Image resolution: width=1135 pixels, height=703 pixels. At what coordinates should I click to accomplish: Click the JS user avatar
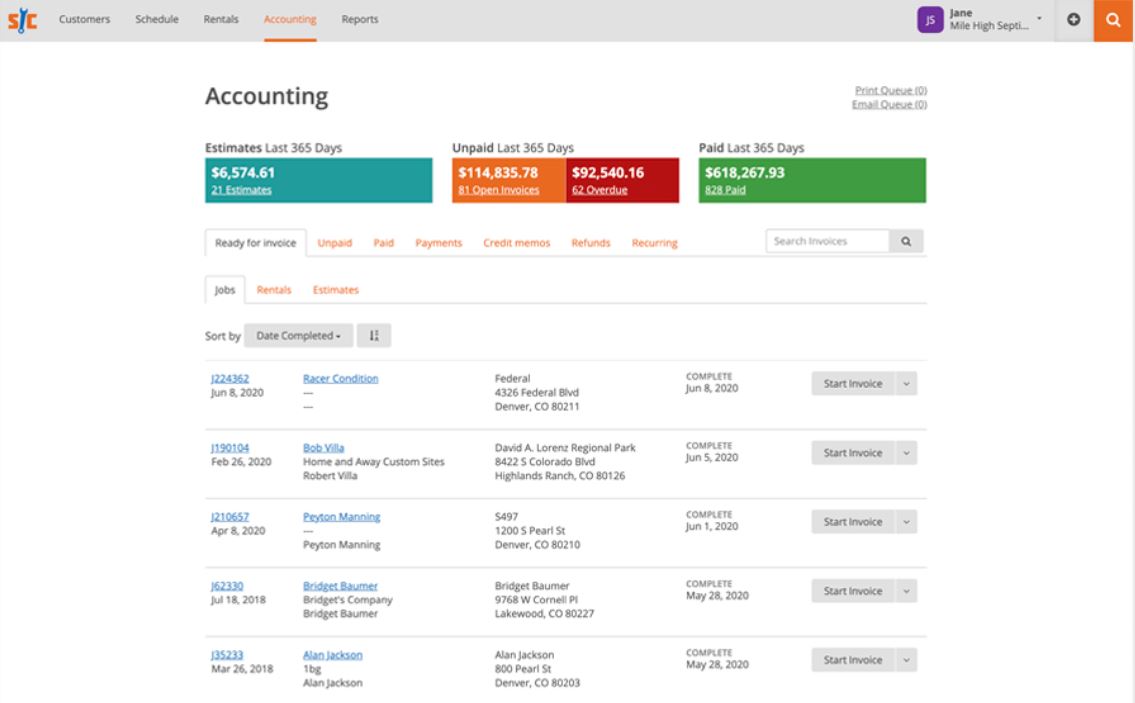[x=930, y=20]
